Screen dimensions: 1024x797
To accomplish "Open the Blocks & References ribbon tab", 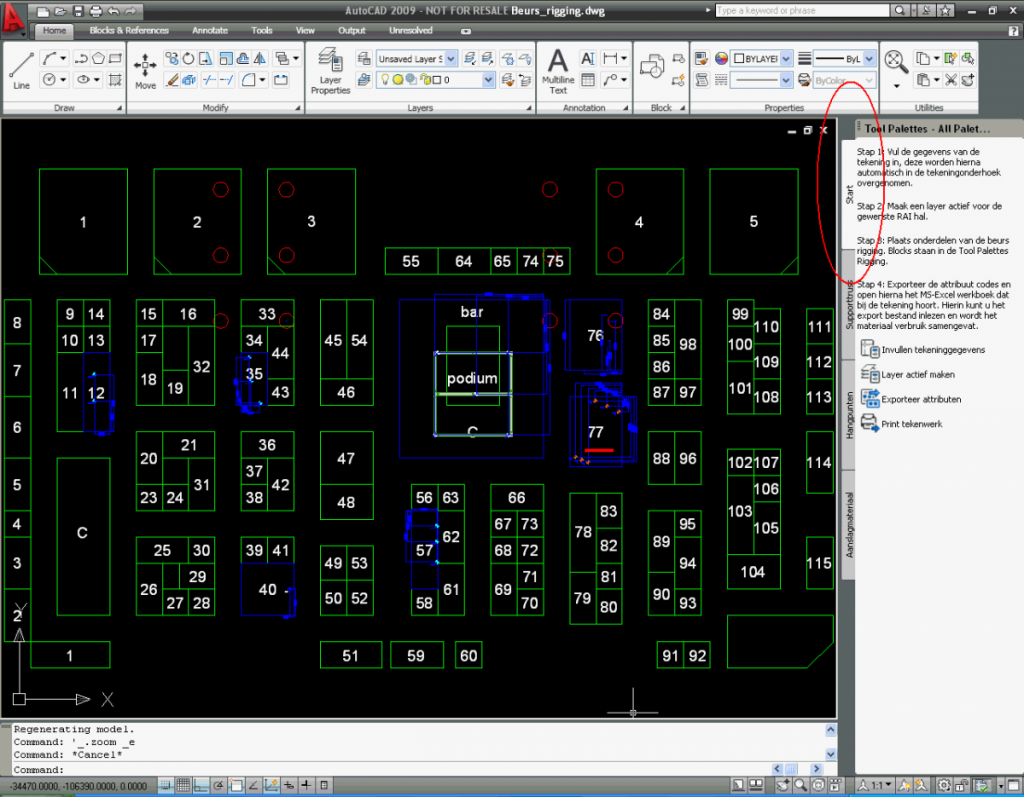I will [x=128, y=30].
